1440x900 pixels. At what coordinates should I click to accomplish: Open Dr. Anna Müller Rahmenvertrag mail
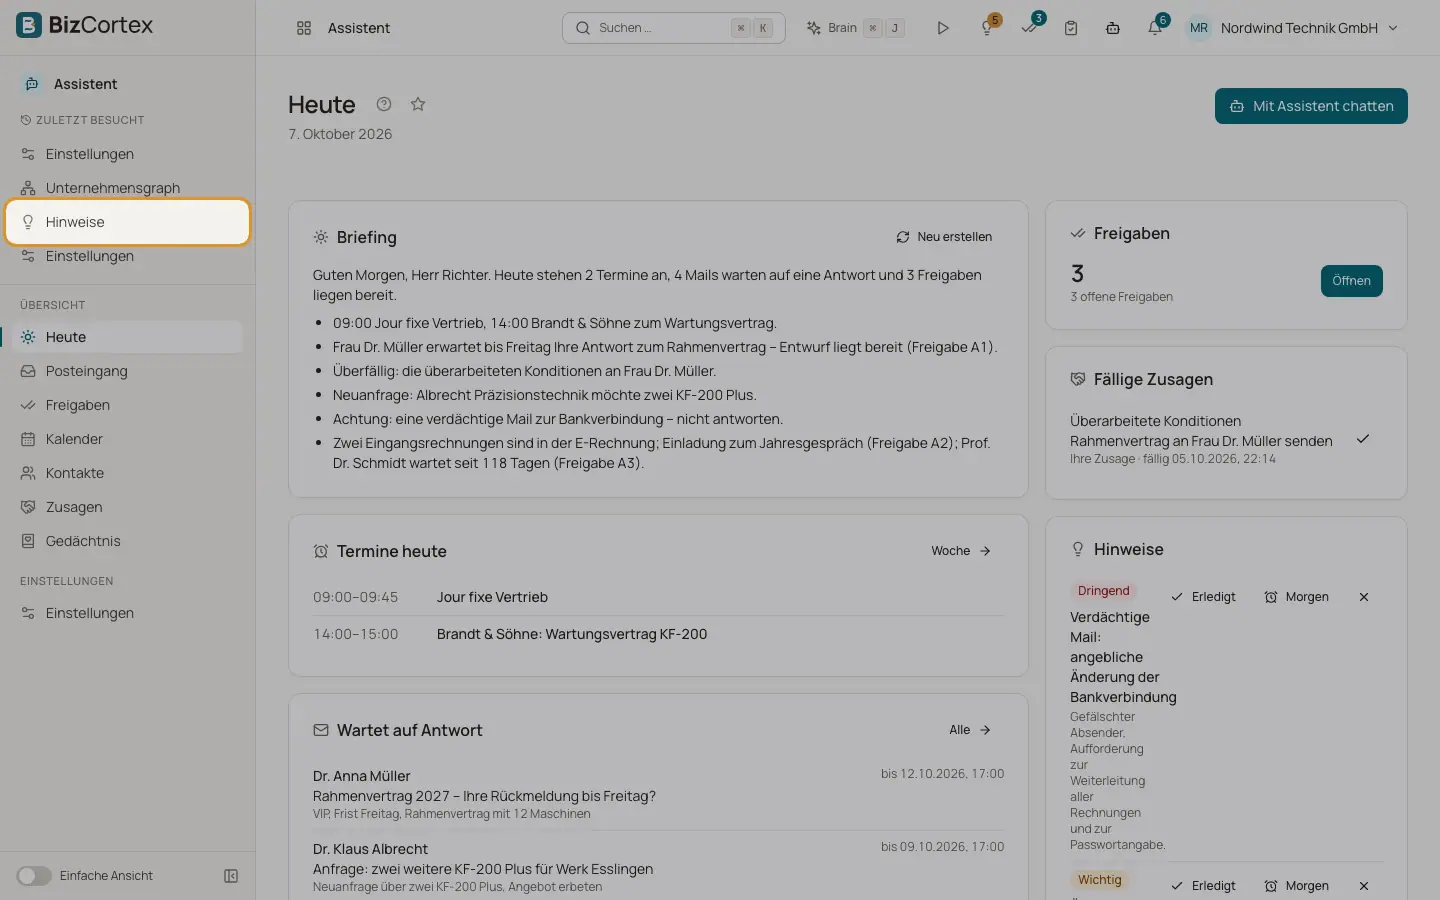[x=658, y=797]
